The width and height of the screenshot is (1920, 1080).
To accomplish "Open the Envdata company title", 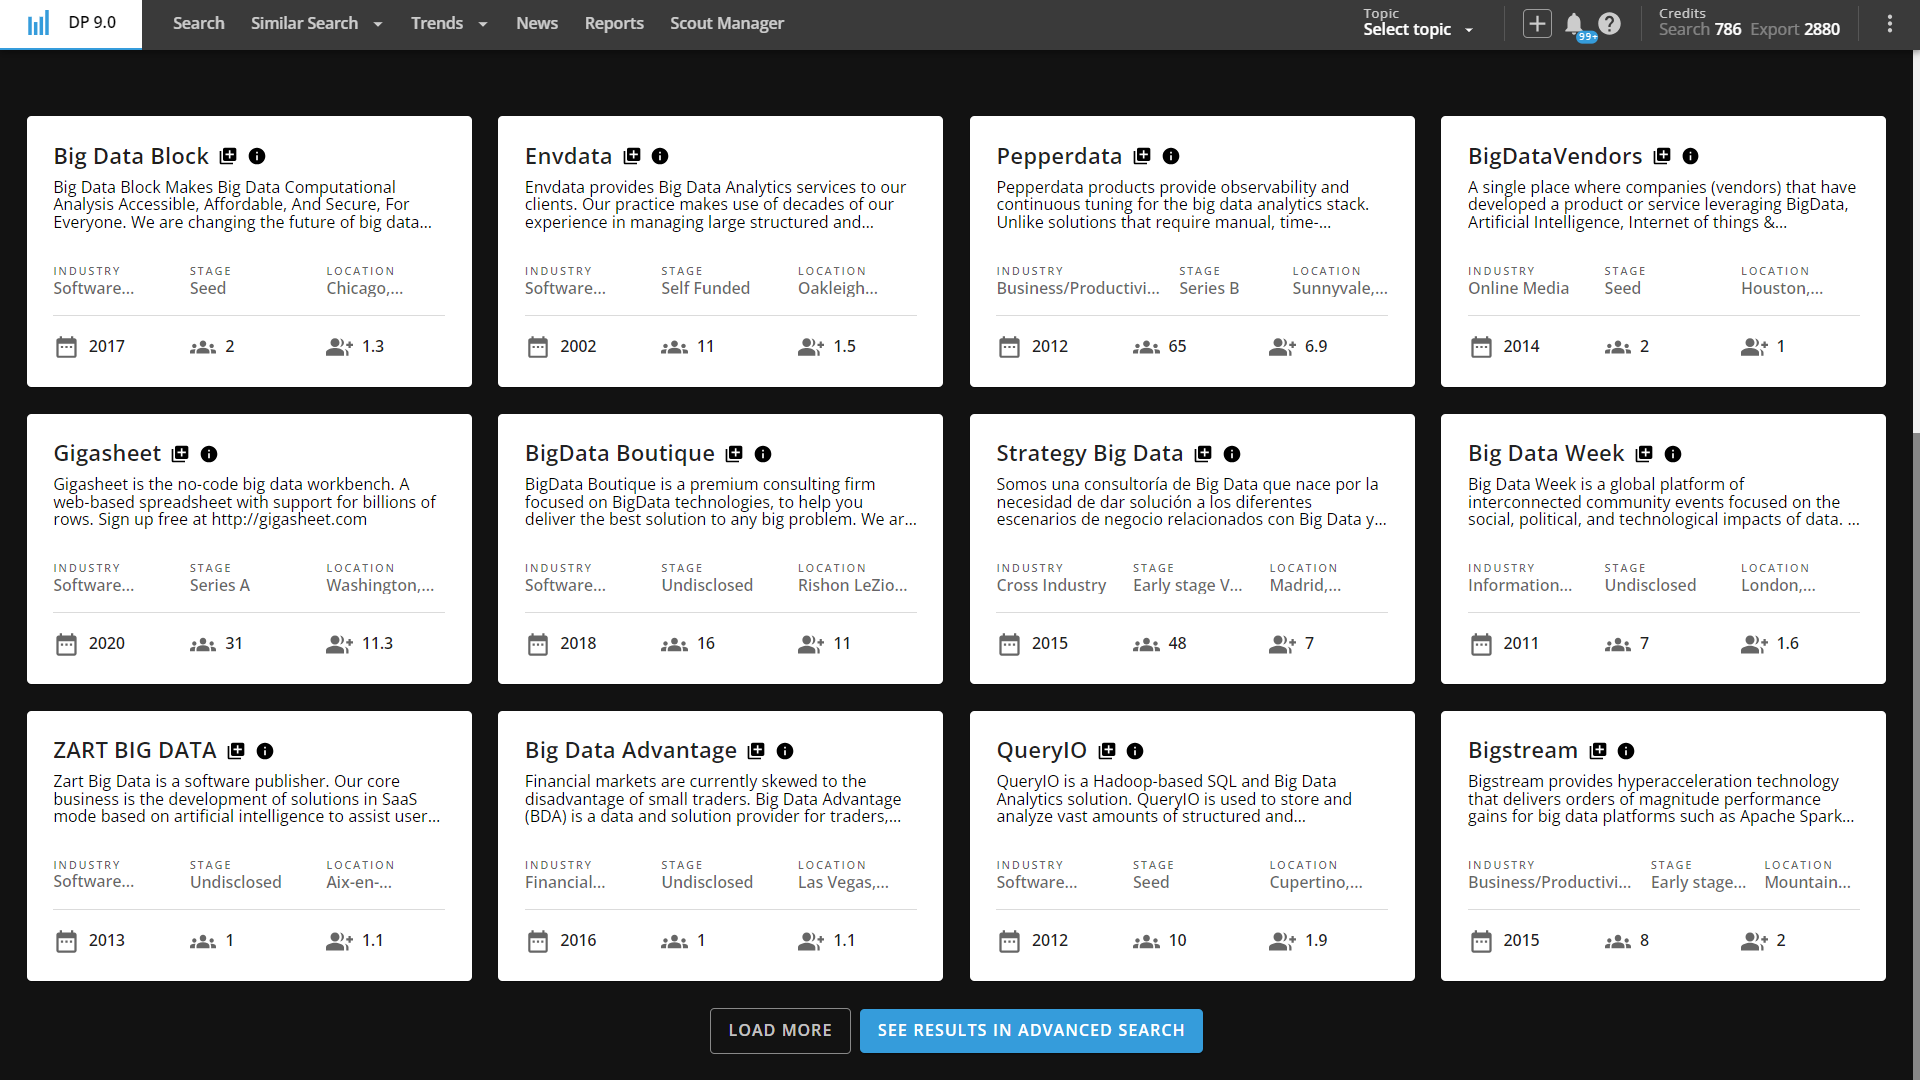I will tap(568, 156).
